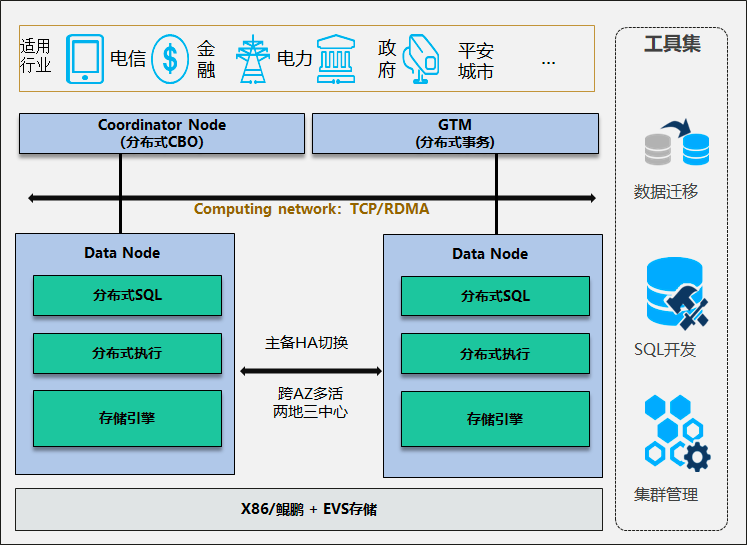Click the right Data Node title

490,253
